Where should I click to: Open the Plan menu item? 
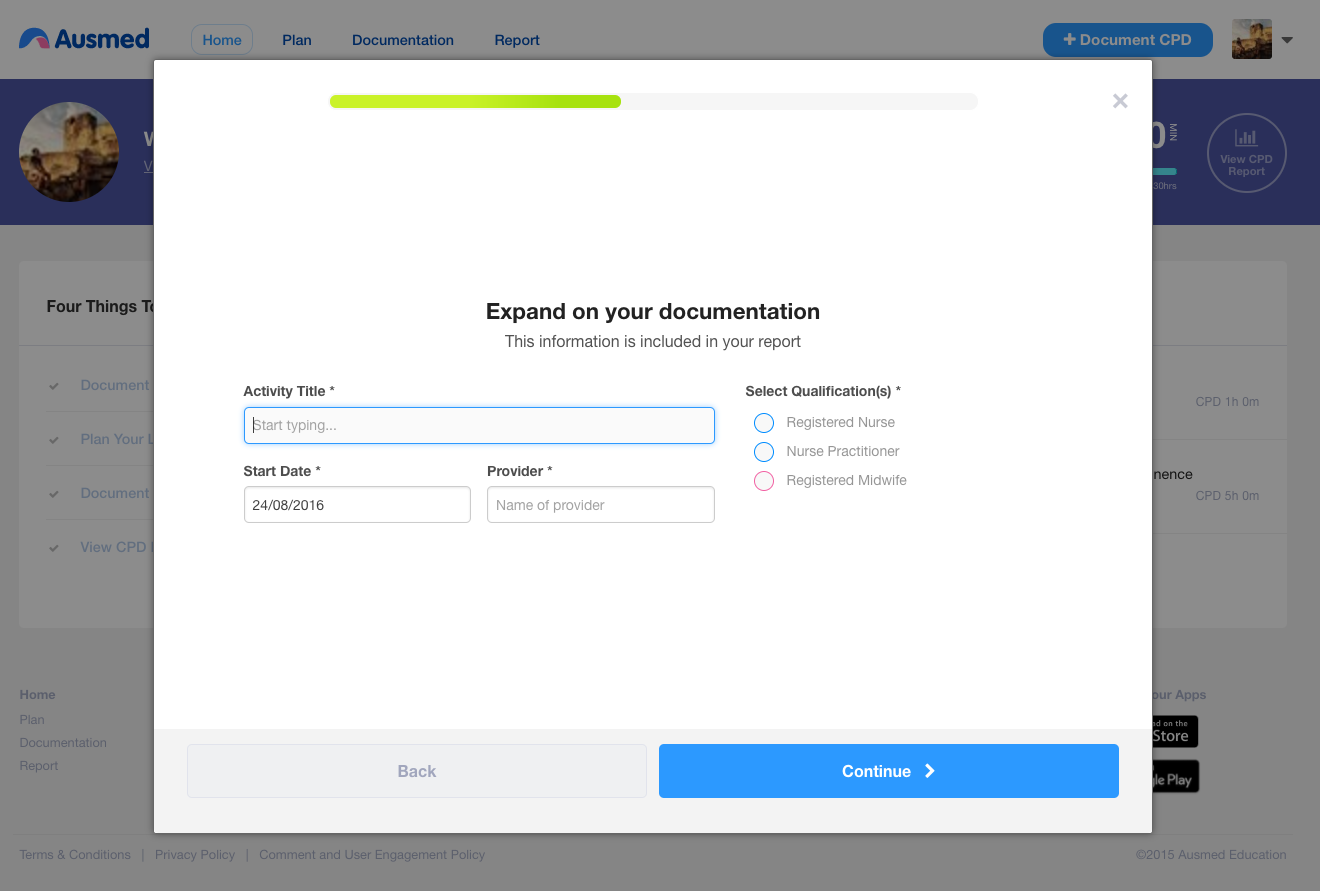tap(297, 40)
